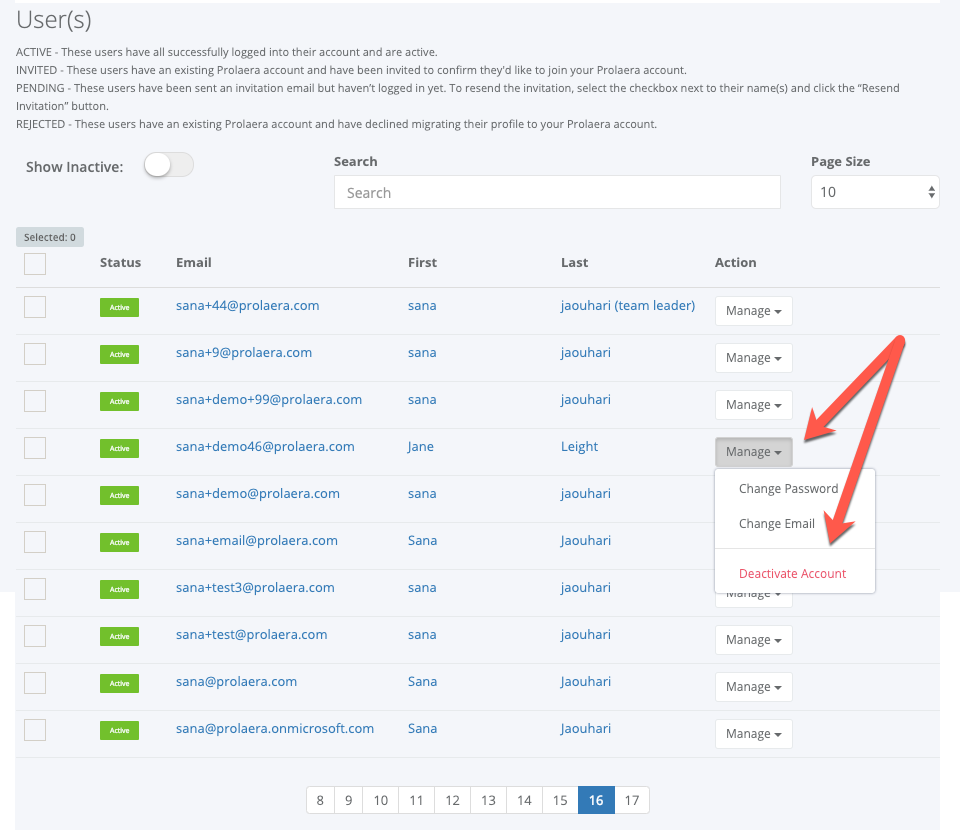Open email link sana+demo46@prolaera.com

point(265,447)
